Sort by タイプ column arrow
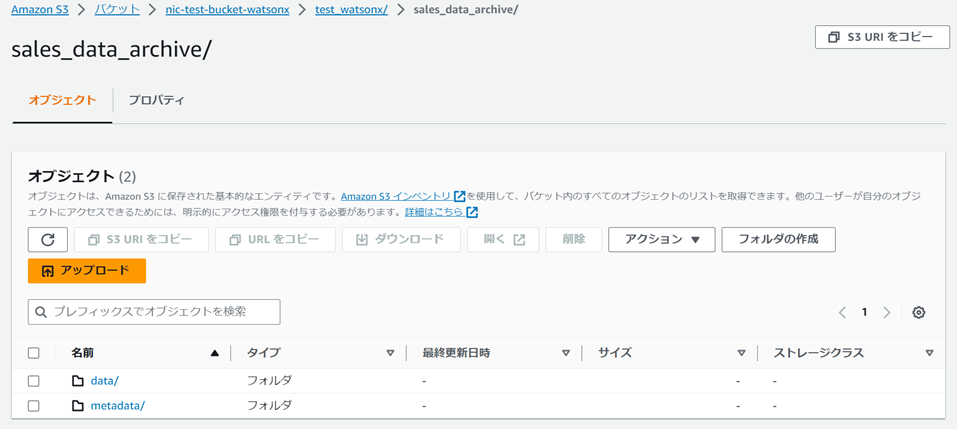The width and height of the screenshot is (957, 429). (391, 353)
